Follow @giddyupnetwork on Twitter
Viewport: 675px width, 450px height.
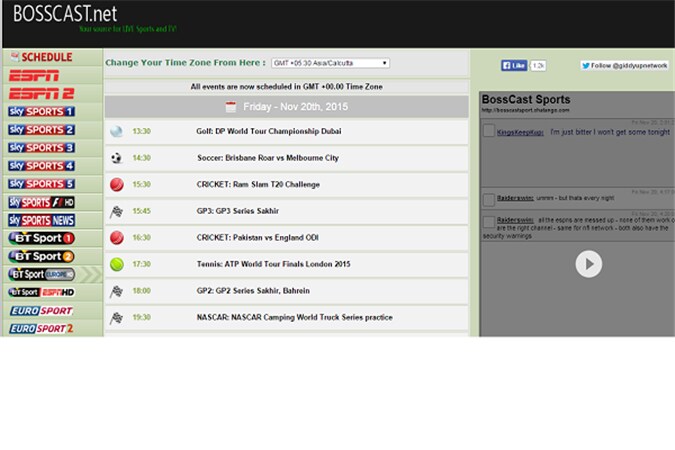click(x=625, y=65)
